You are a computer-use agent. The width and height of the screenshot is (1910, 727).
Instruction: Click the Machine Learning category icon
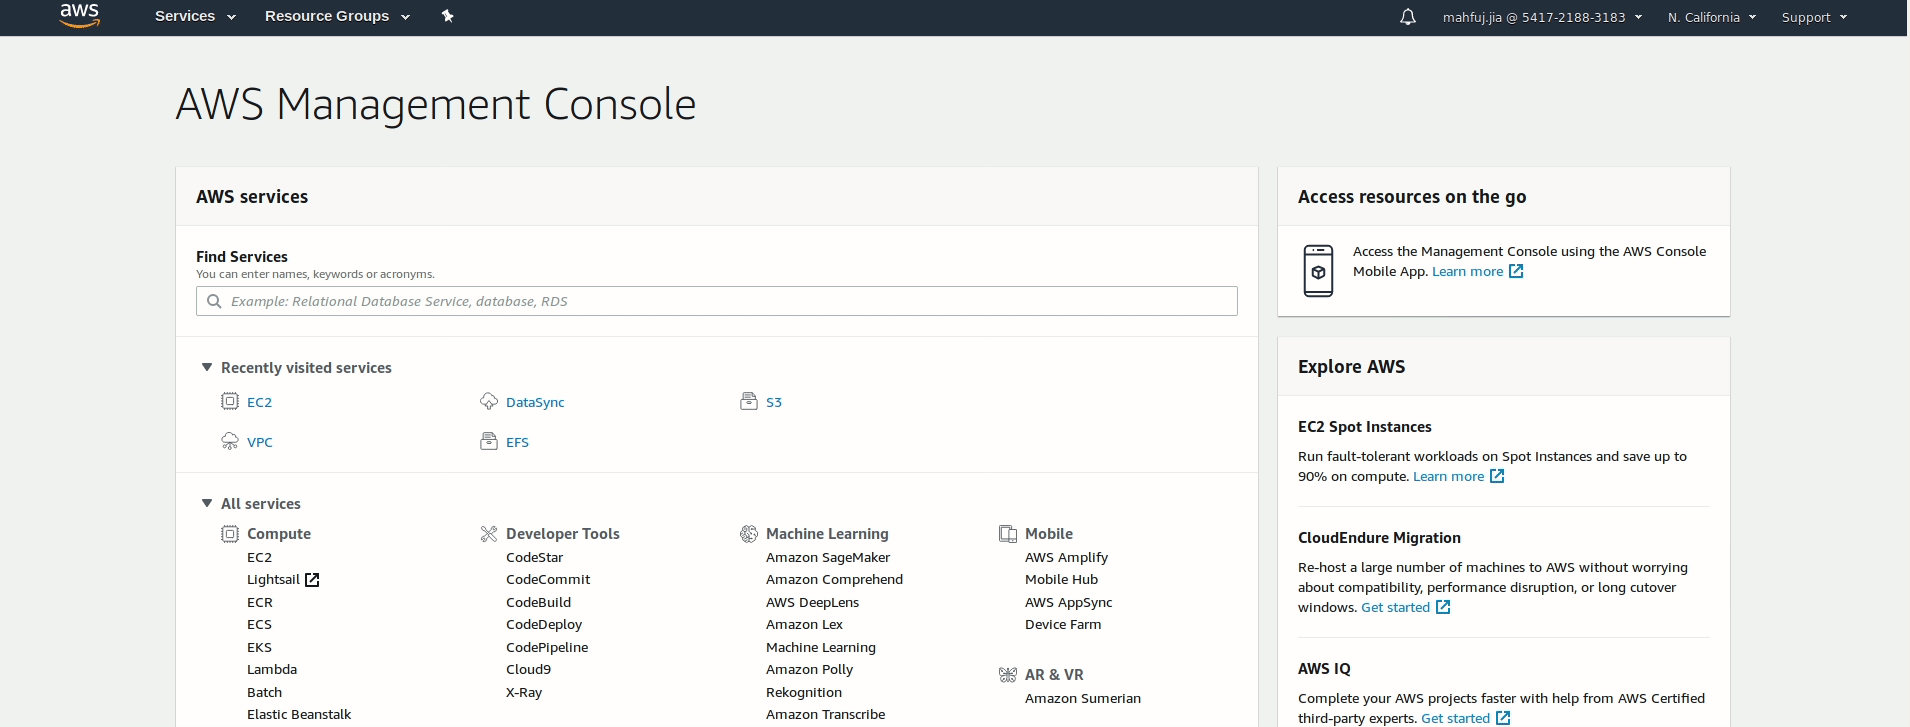pos(749,534)
